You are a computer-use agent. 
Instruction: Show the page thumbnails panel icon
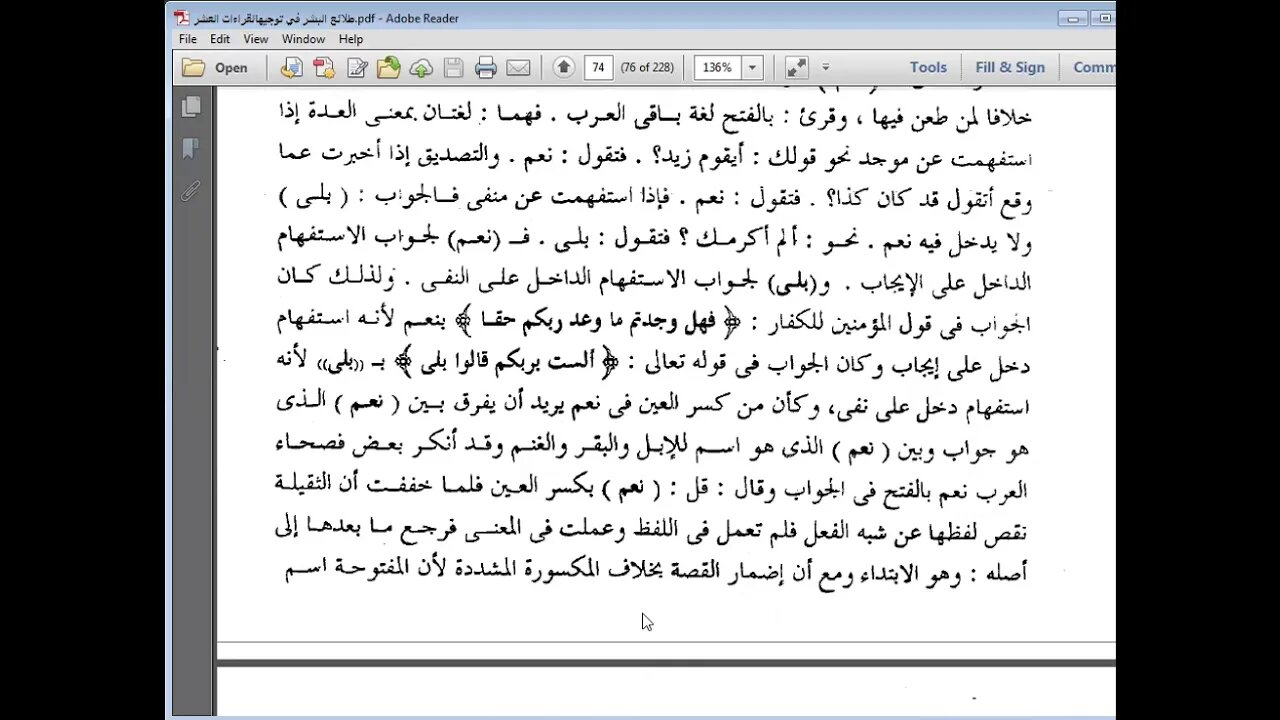pyautogui.click(x=191, y=107)
